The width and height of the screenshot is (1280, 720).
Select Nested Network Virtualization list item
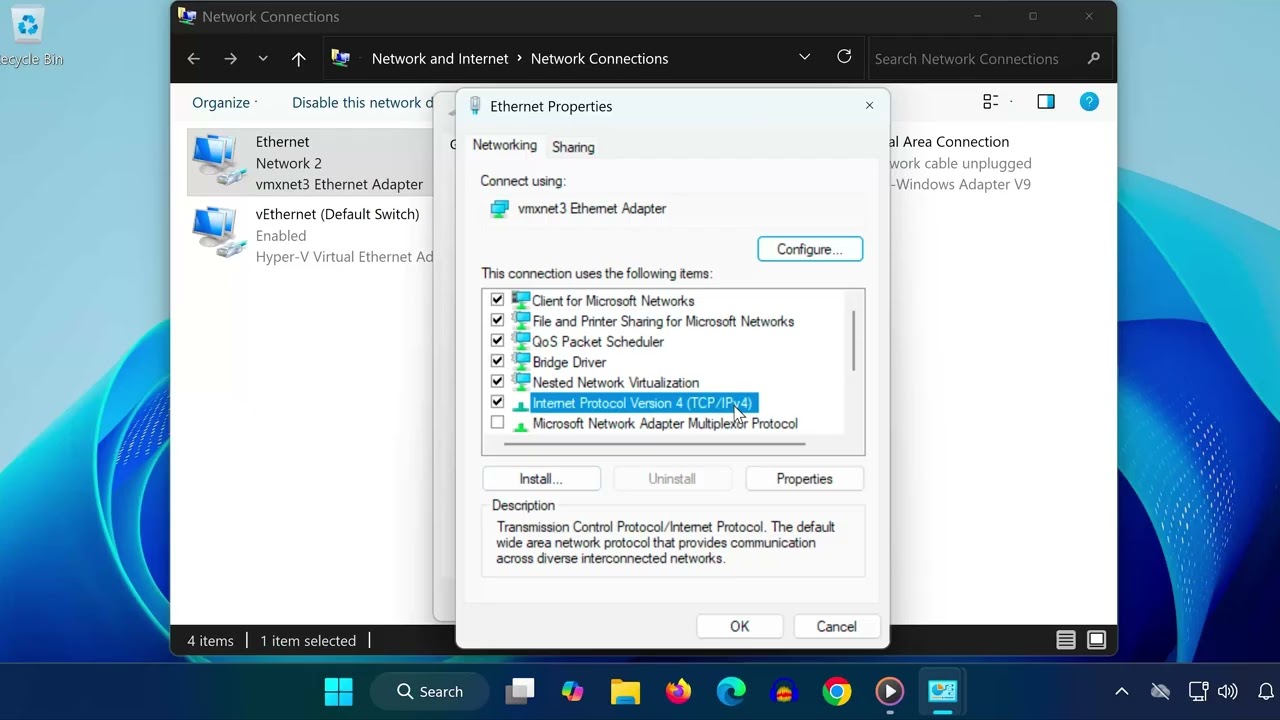(616, 383)
